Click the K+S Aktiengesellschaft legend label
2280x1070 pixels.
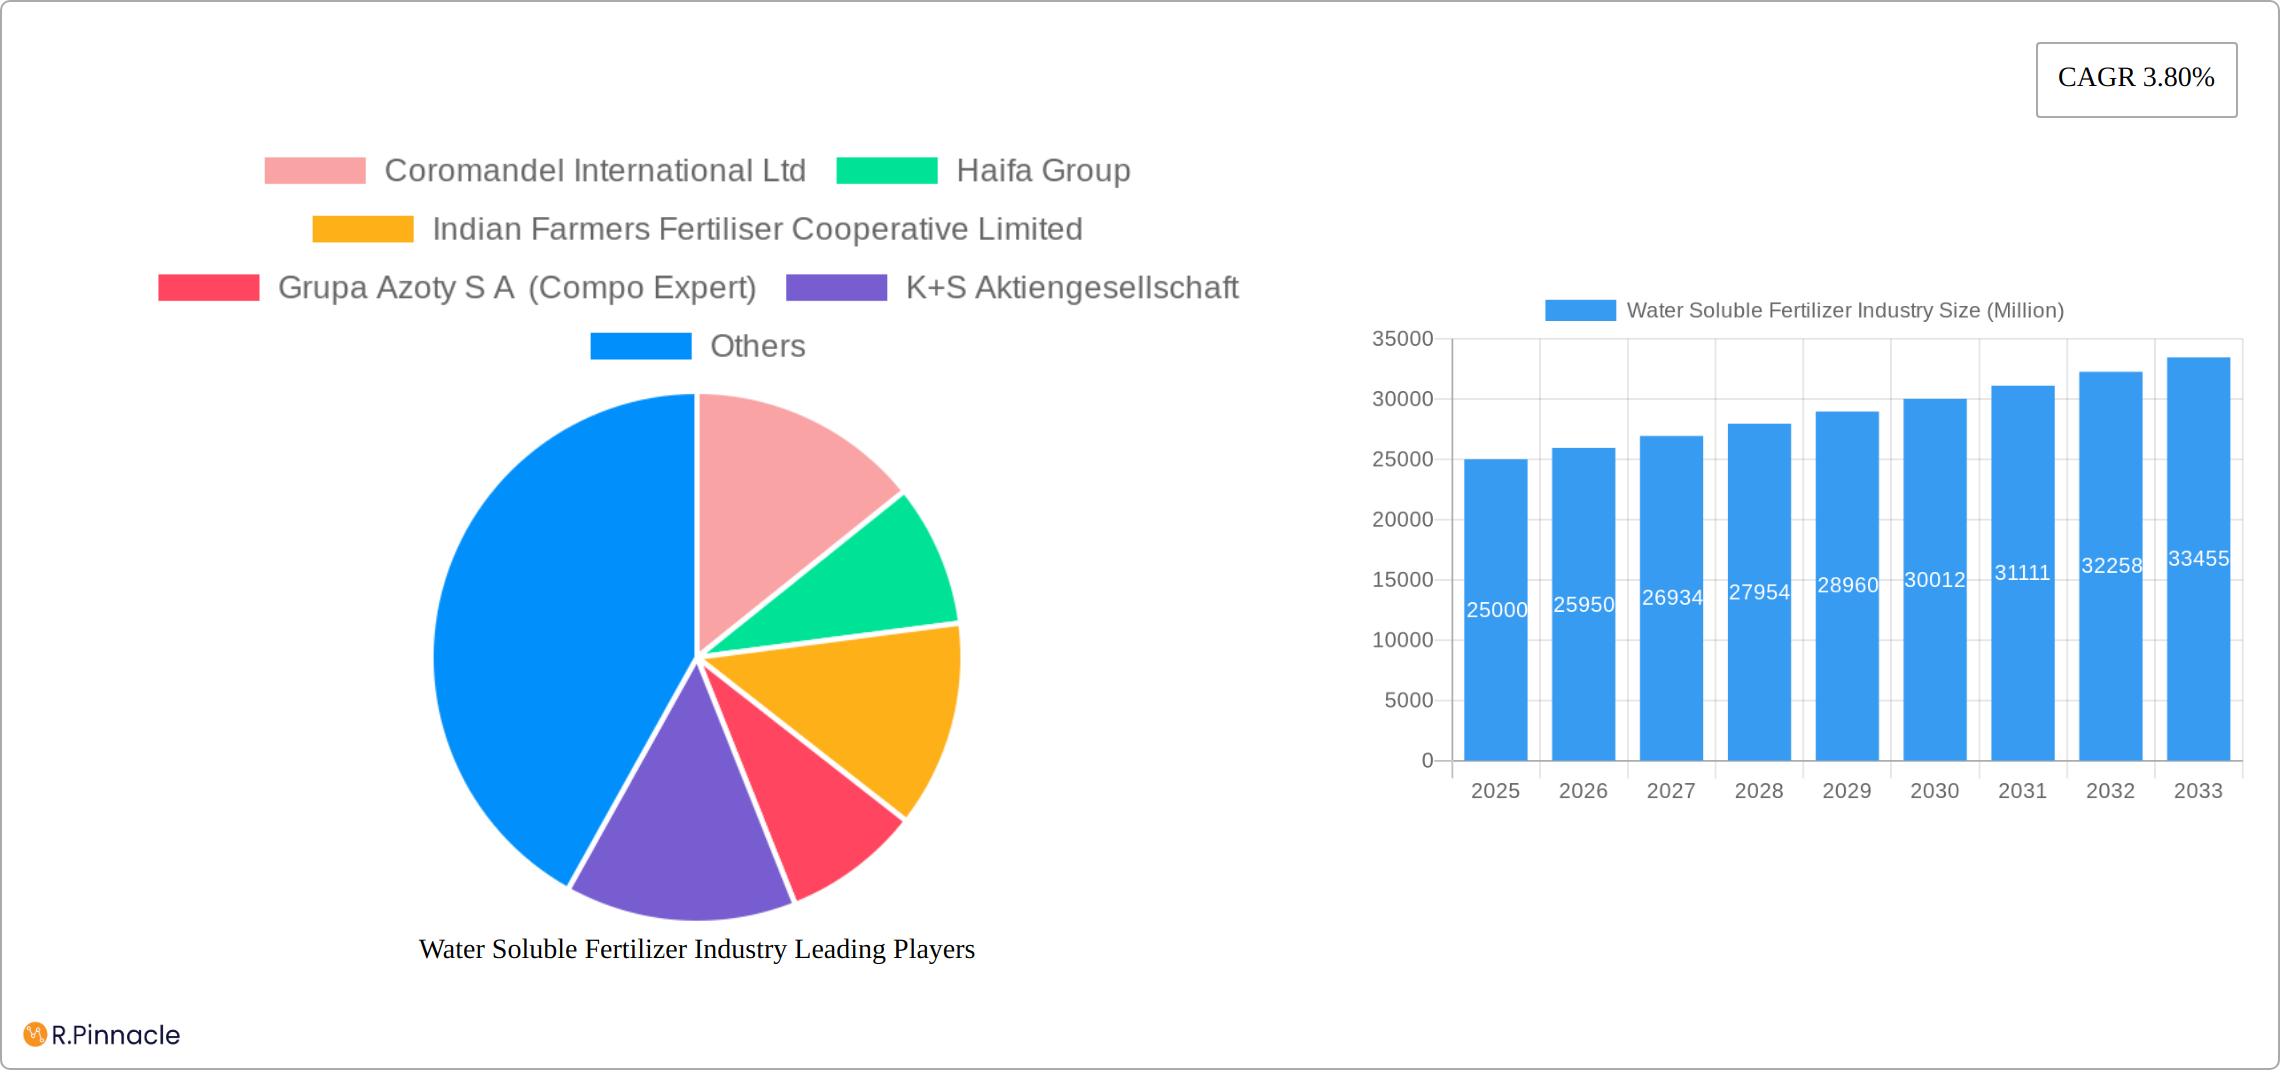pos(1072,288)
